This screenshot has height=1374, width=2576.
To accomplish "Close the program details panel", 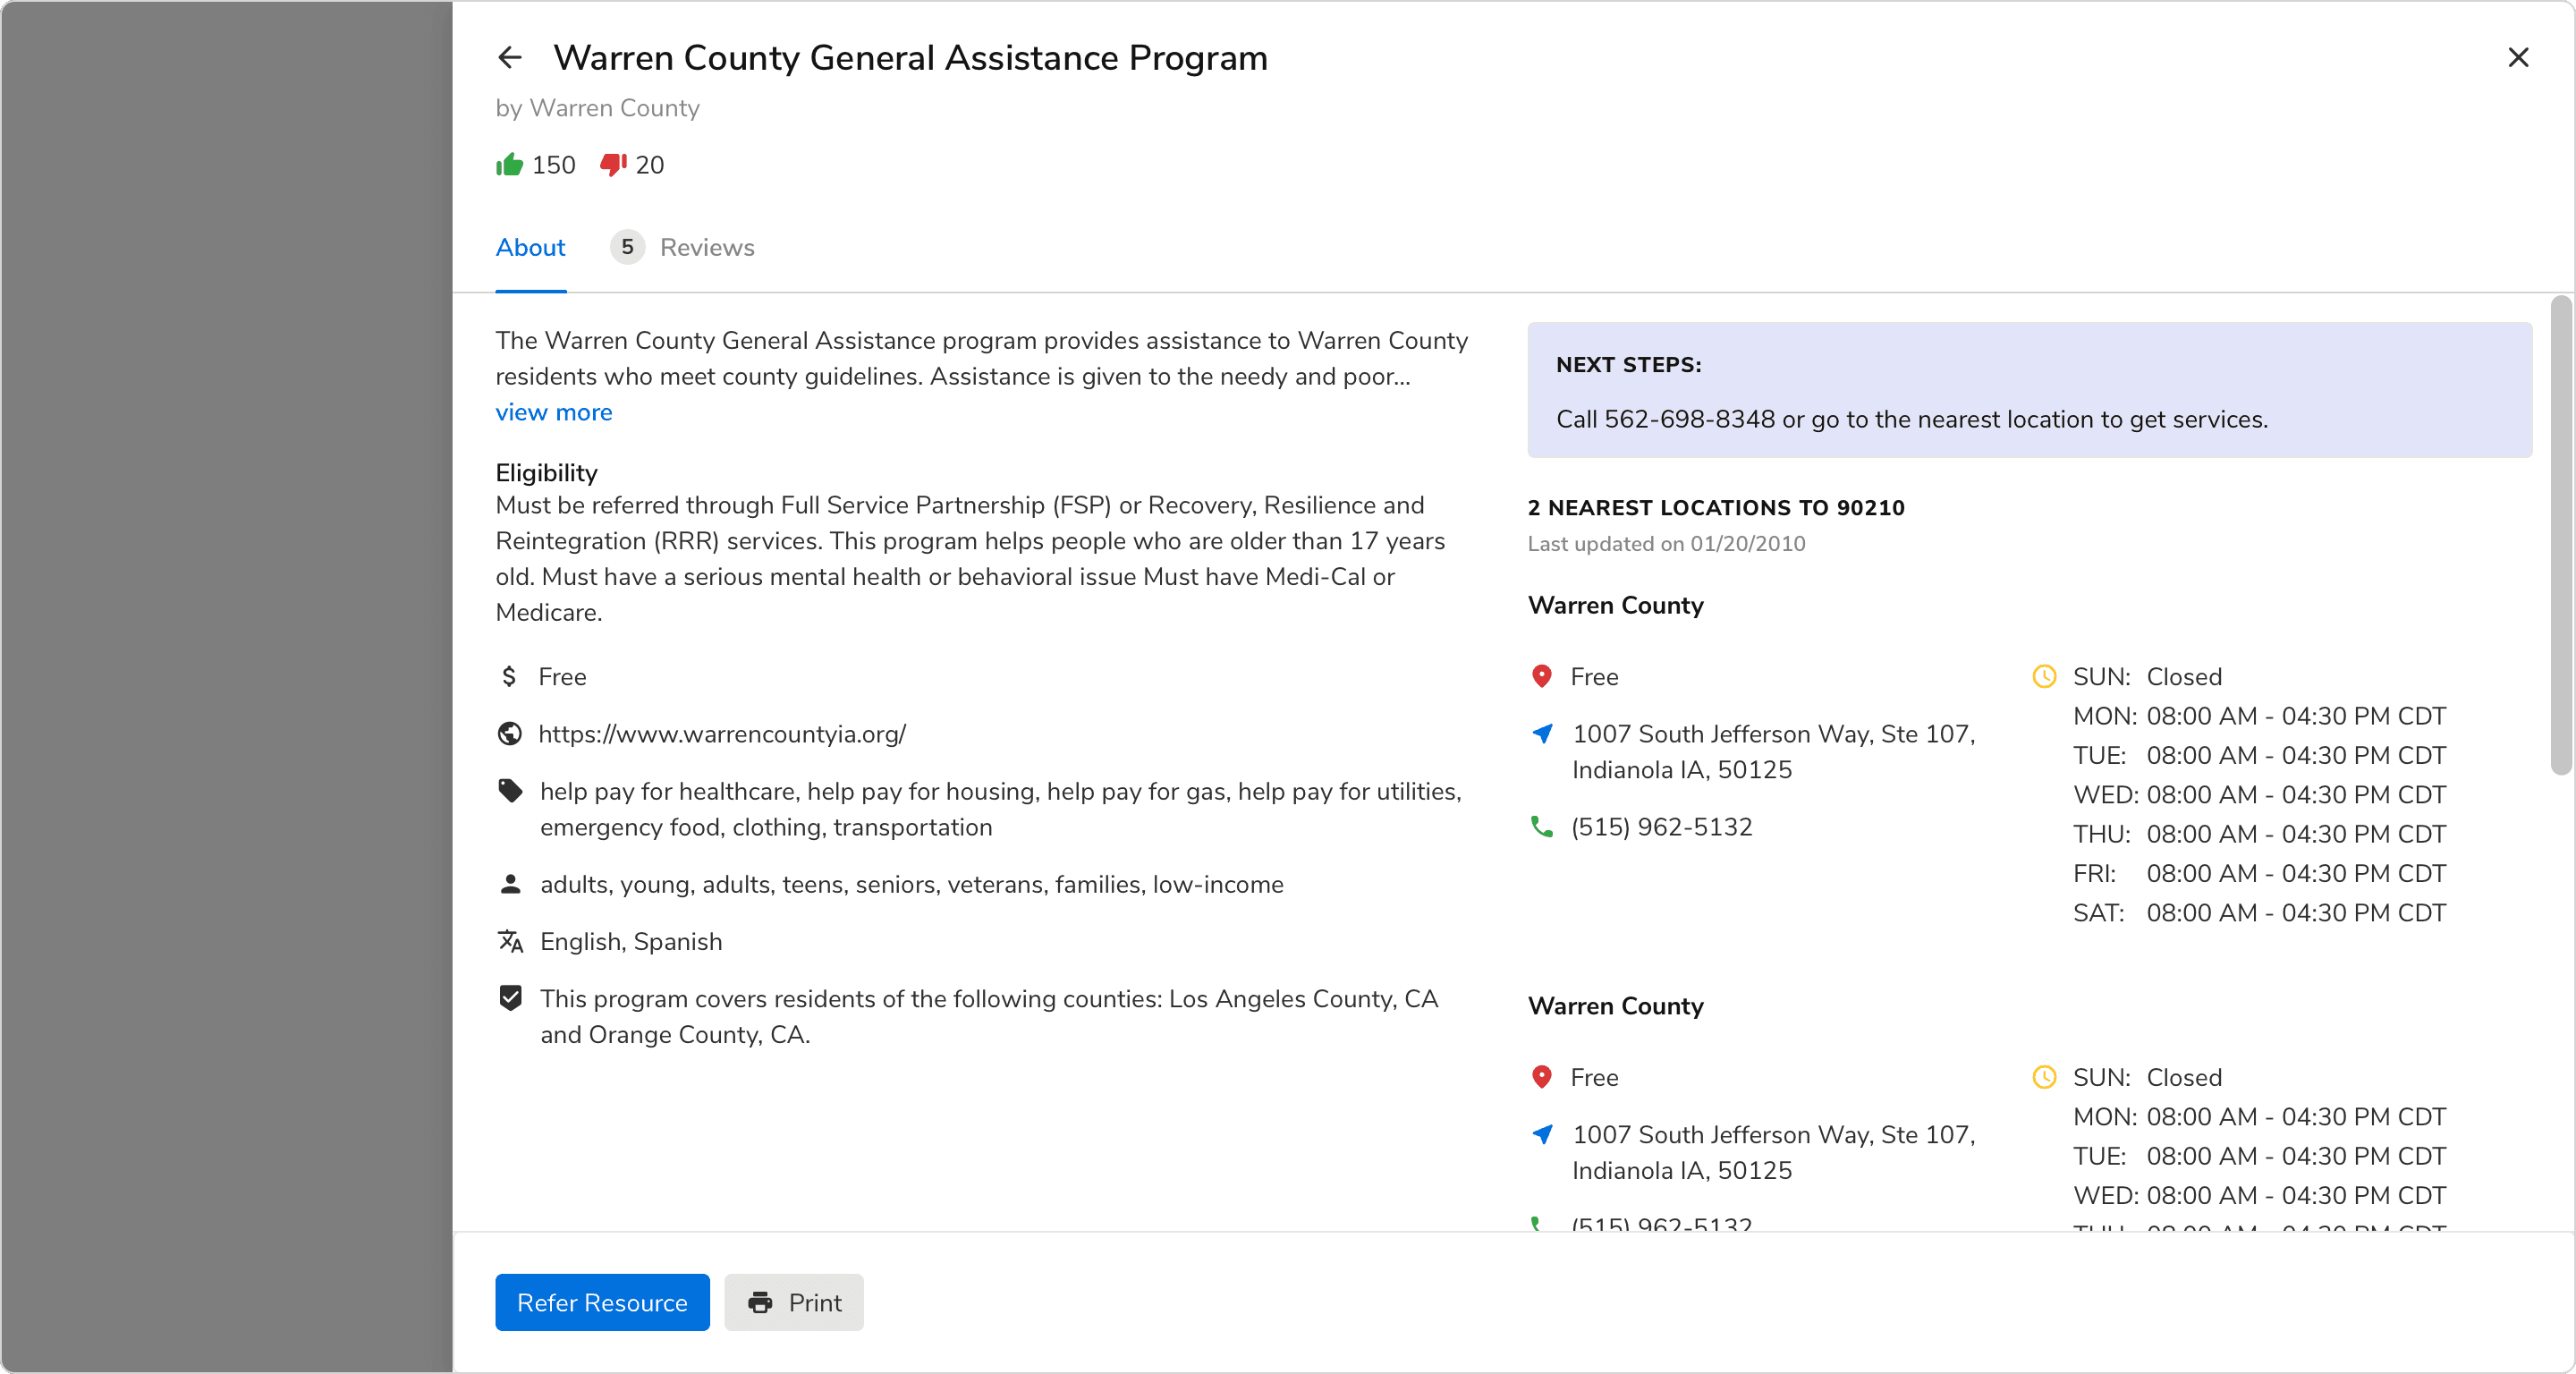I will pyautogui.click(x=2518, y=58).
